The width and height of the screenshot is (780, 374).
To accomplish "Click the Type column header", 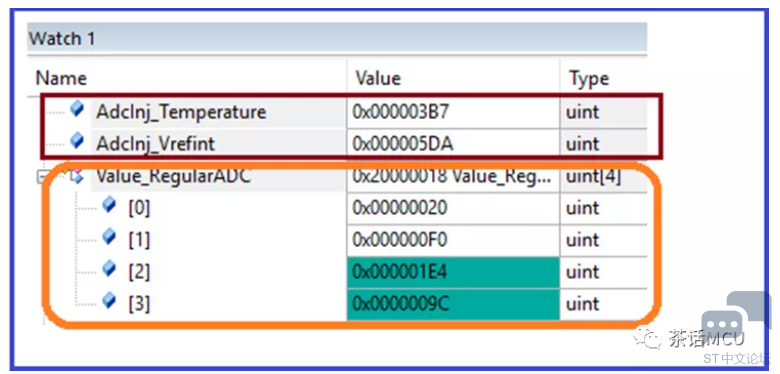I will 589,79.
